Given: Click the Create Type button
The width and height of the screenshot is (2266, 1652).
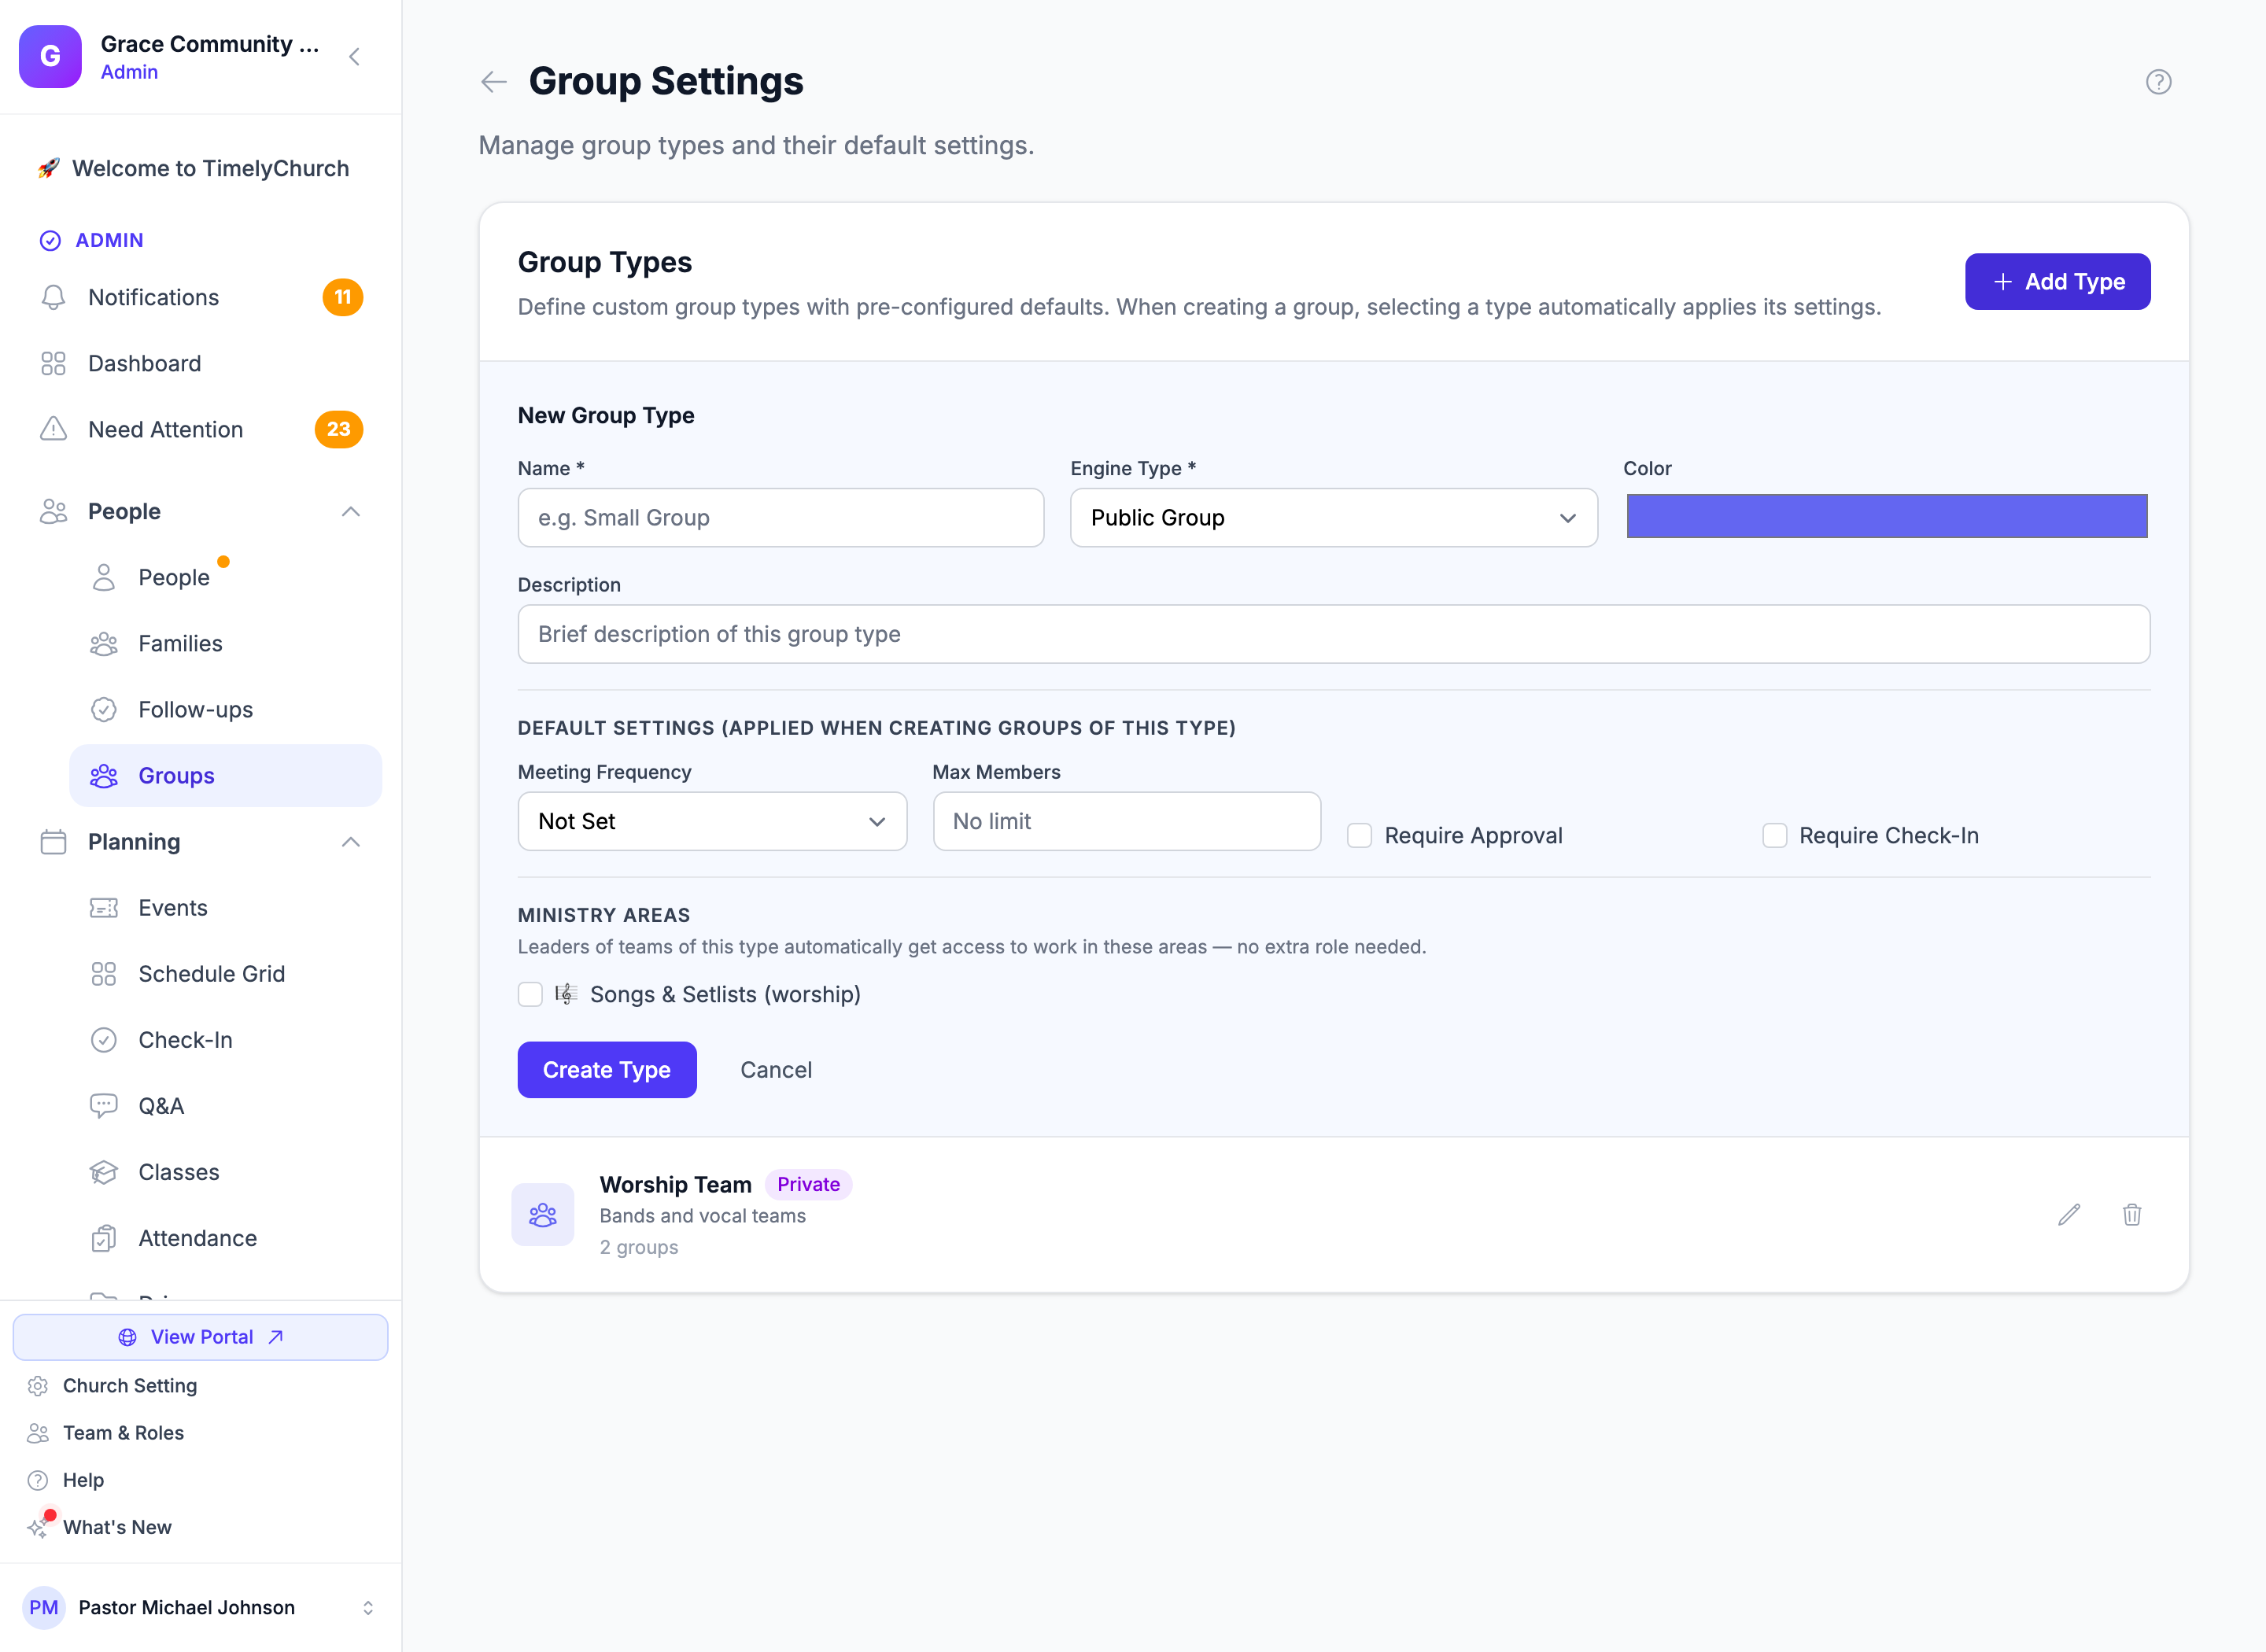Looking at the screenshot, I should [607, 1070].
